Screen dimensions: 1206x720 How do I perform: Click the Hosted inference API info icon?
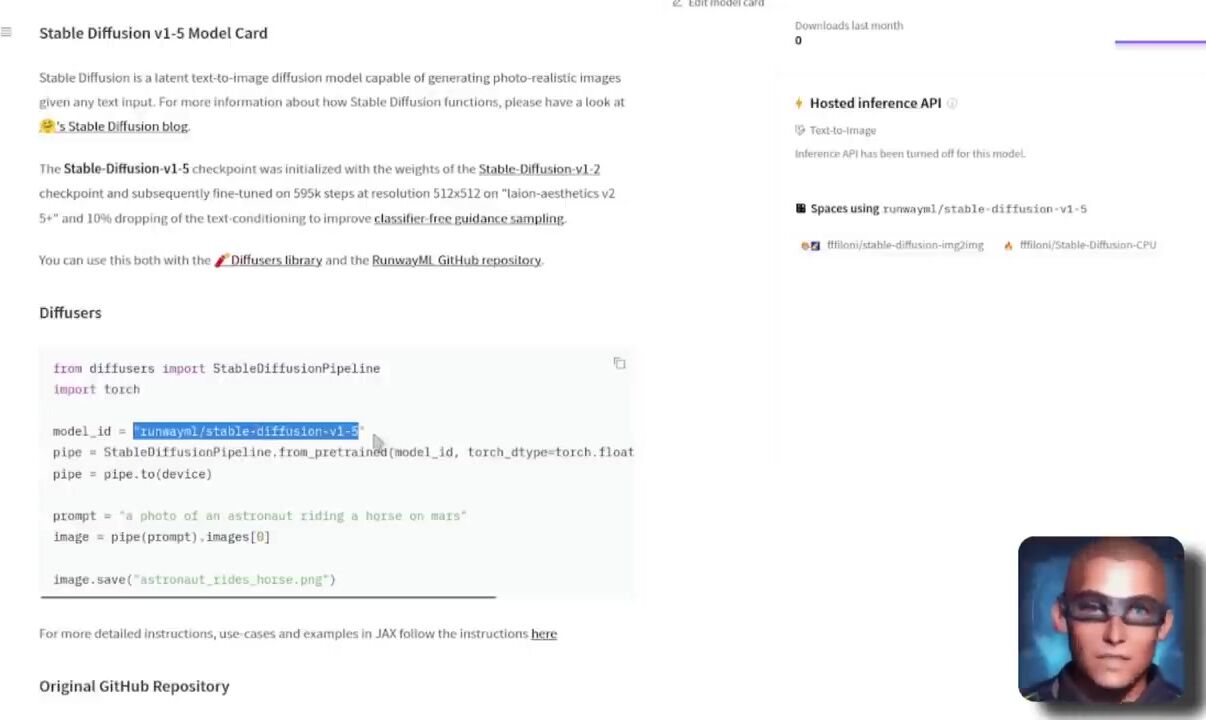click(952, 103)
